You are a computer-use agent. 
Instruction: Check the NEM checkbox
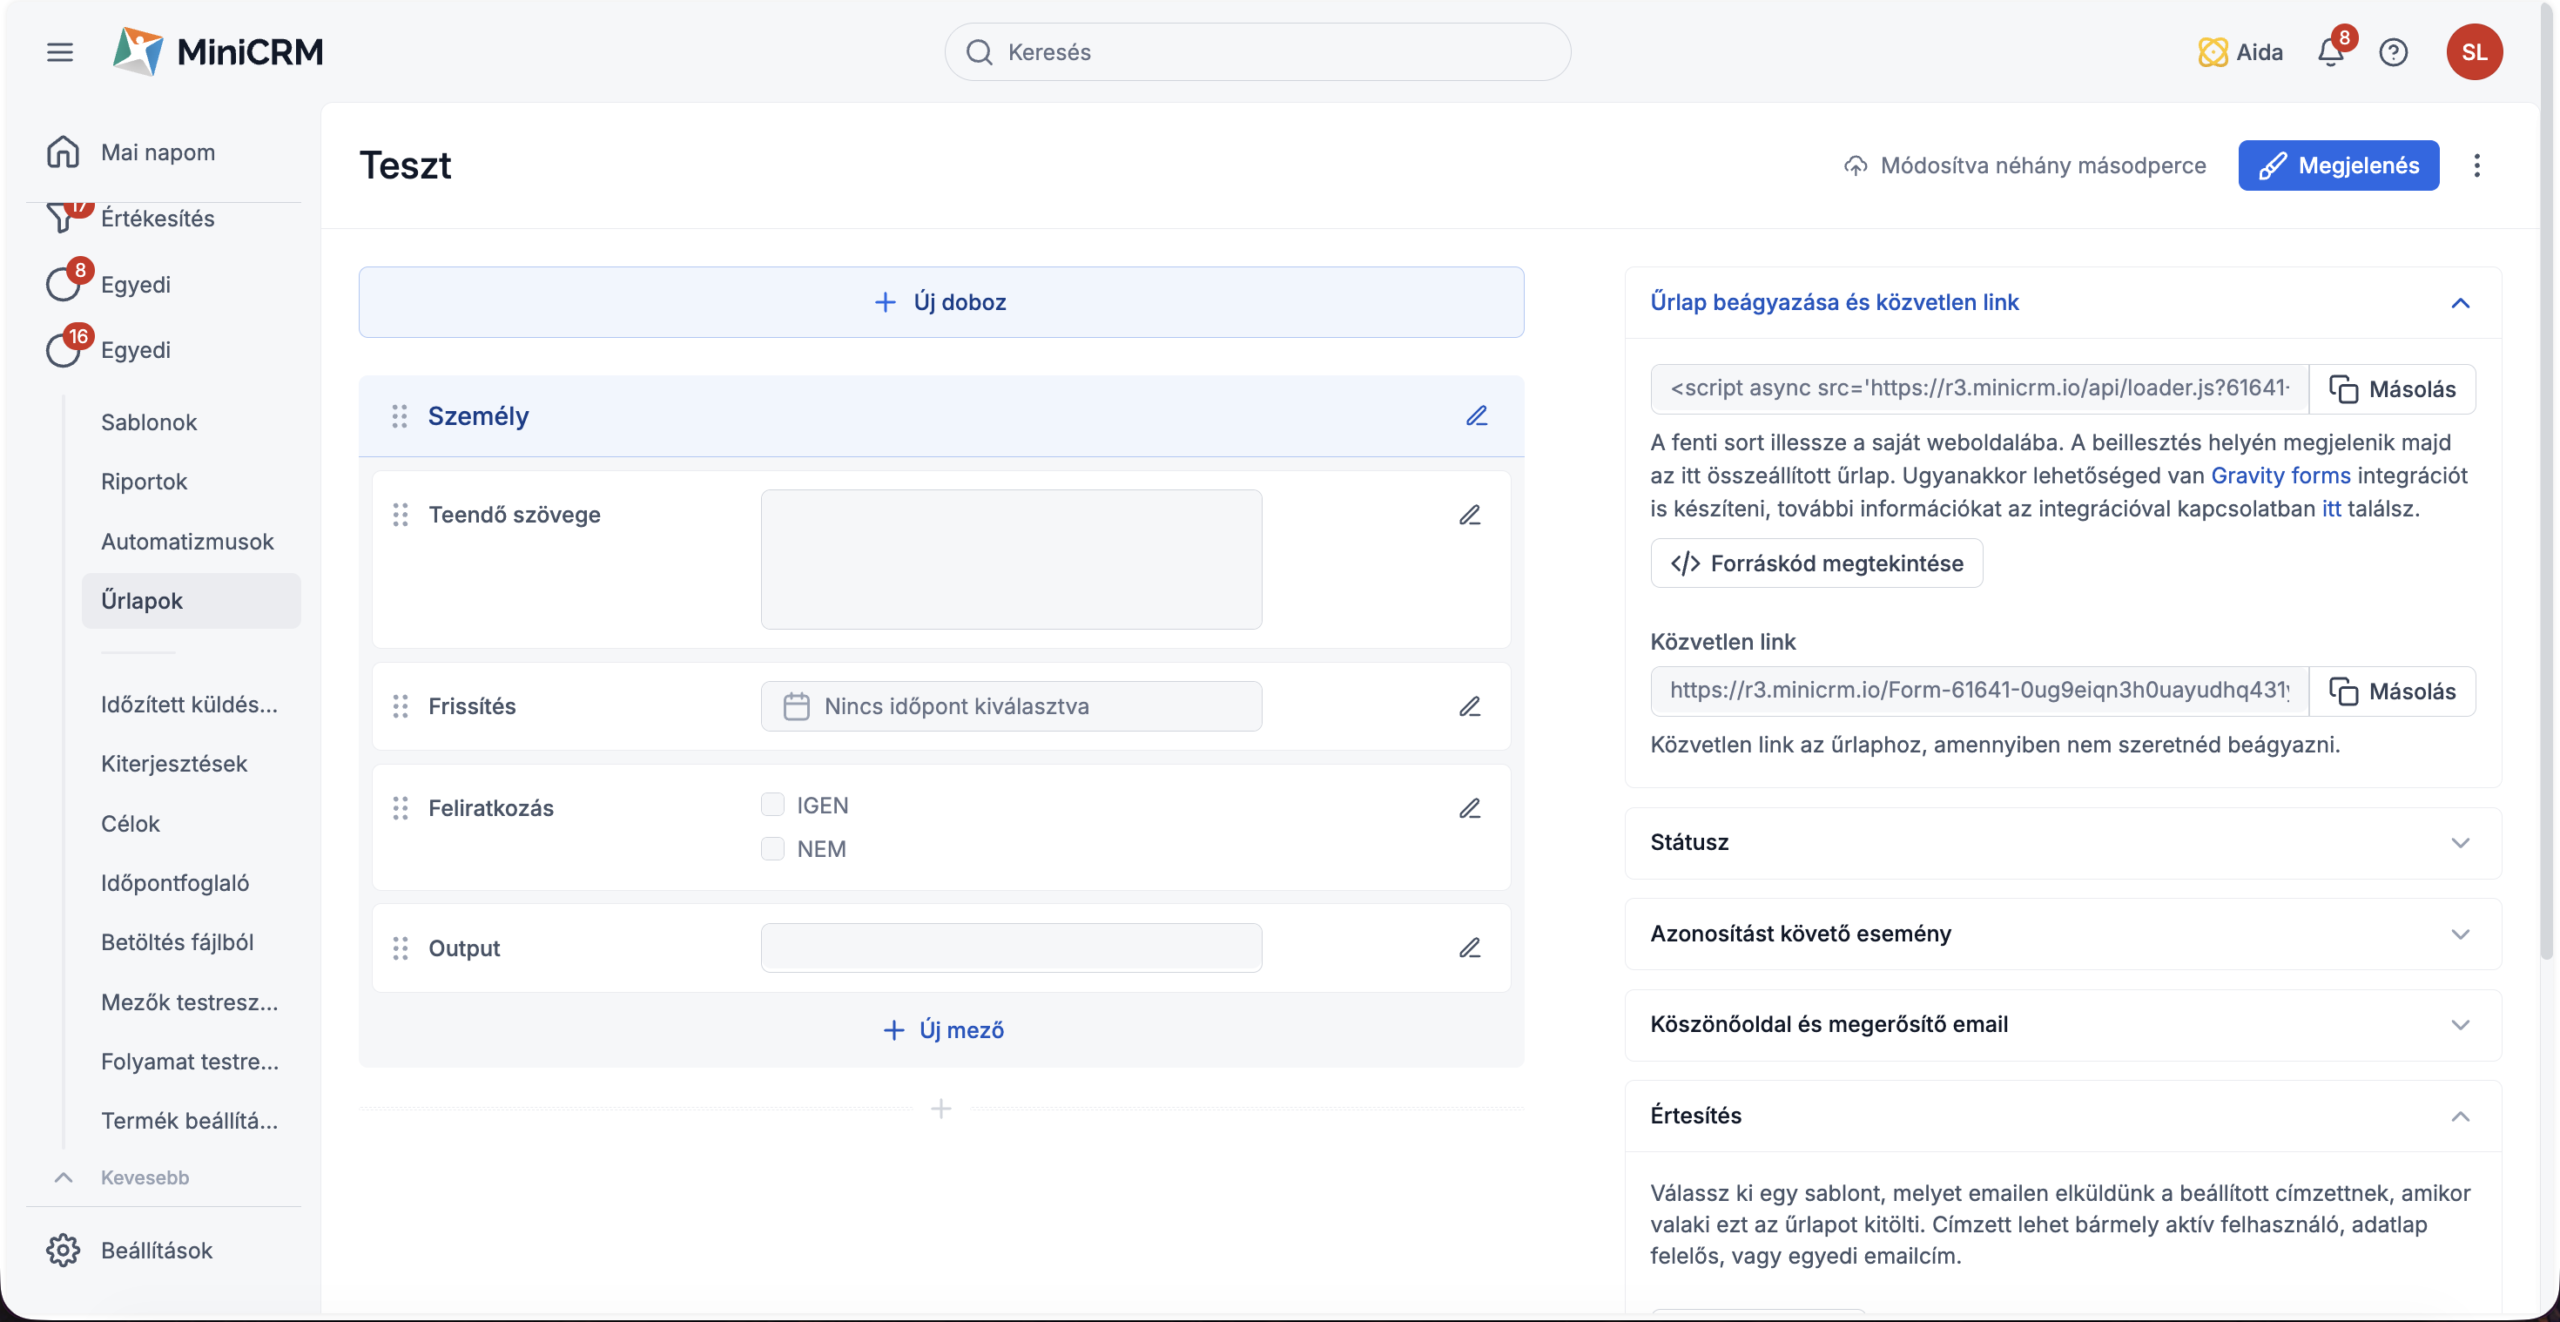tap(772, 849)
